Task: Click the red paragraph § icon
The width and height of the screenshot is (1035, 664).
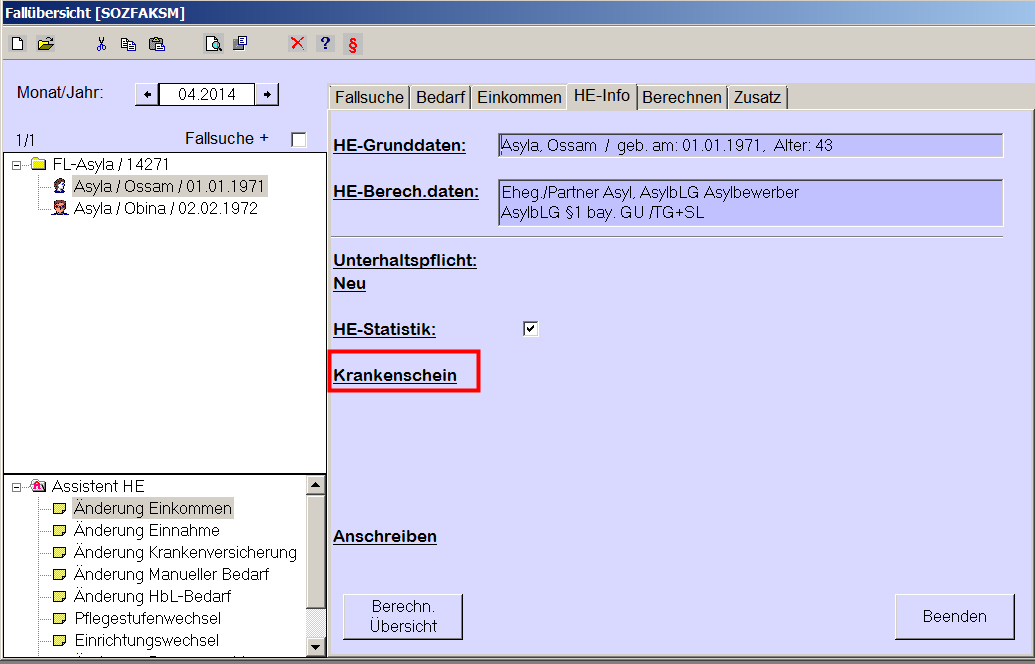Action: pyautogui.click(x=352, y=44)
